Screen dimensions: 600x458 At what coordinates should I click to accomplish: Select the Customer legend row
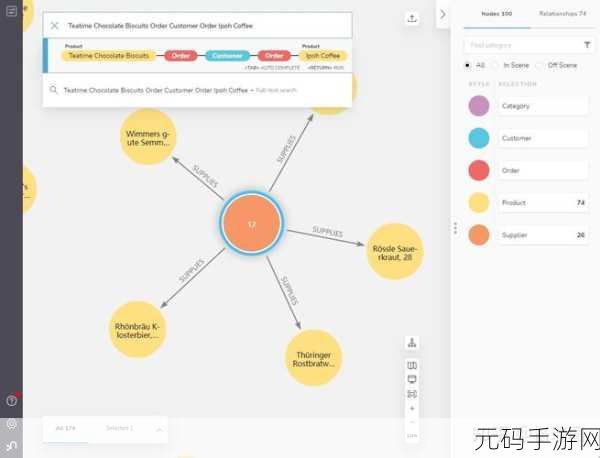[543, 138]
